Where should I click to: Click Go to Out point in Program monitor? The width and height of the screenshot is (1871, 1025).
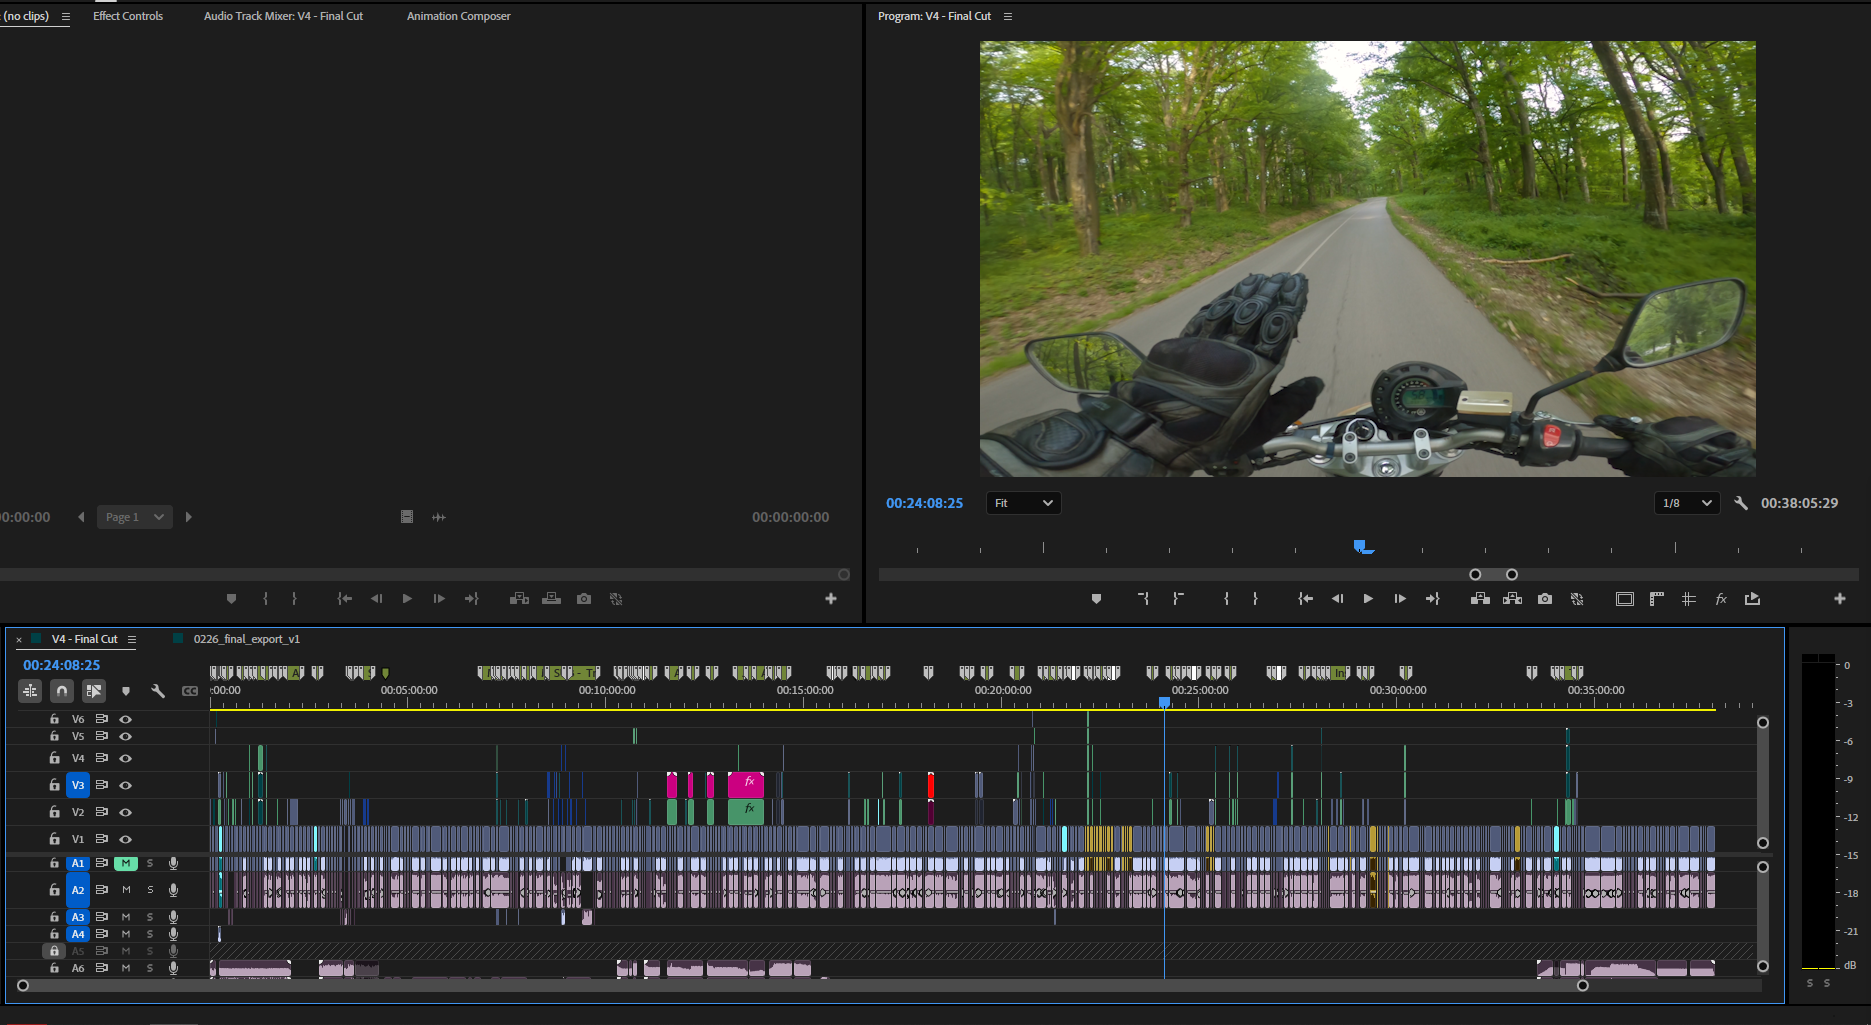1432,599
